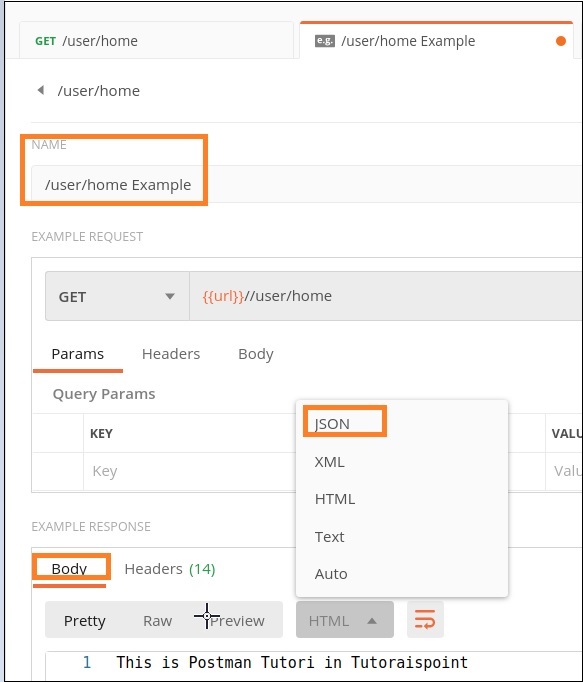Pick Text from the format menu
583x682 pixels.
point(329,537)
